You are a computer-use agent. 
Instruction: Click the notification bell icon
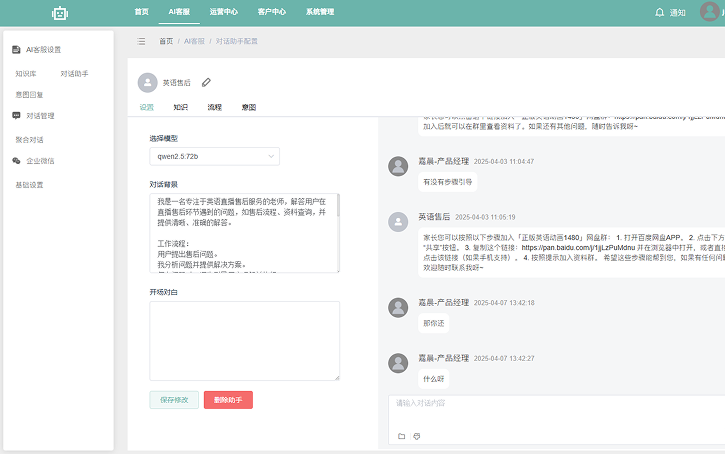pyautogui.click(x=659, y=13)
